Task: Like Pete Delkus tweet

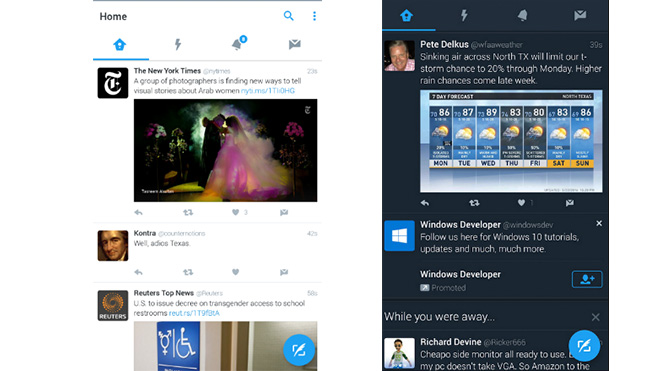Action: (521, 203)
